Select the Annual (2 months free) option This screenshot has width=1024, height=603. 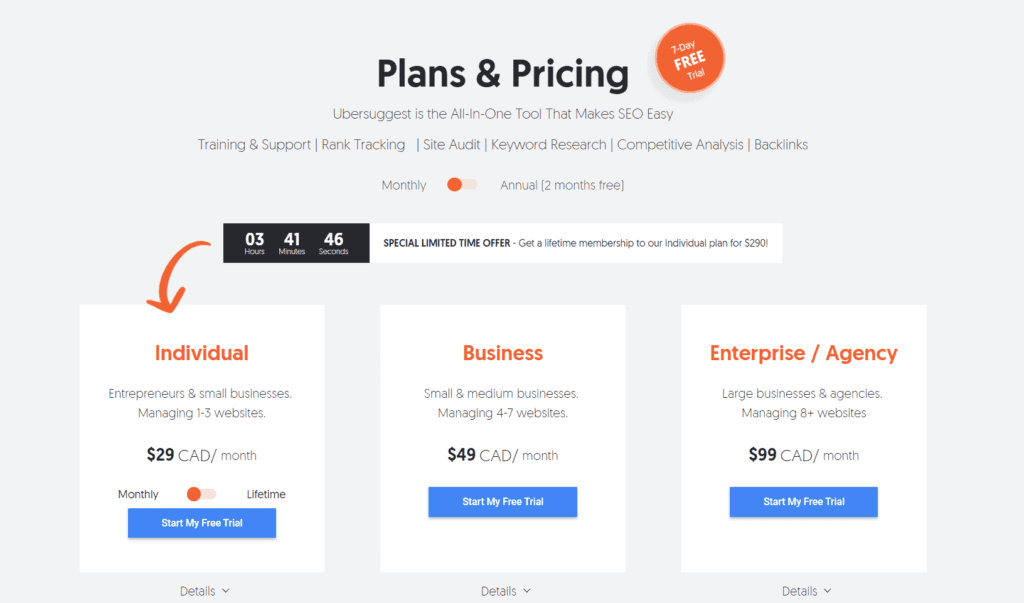(x=562, y=185)
